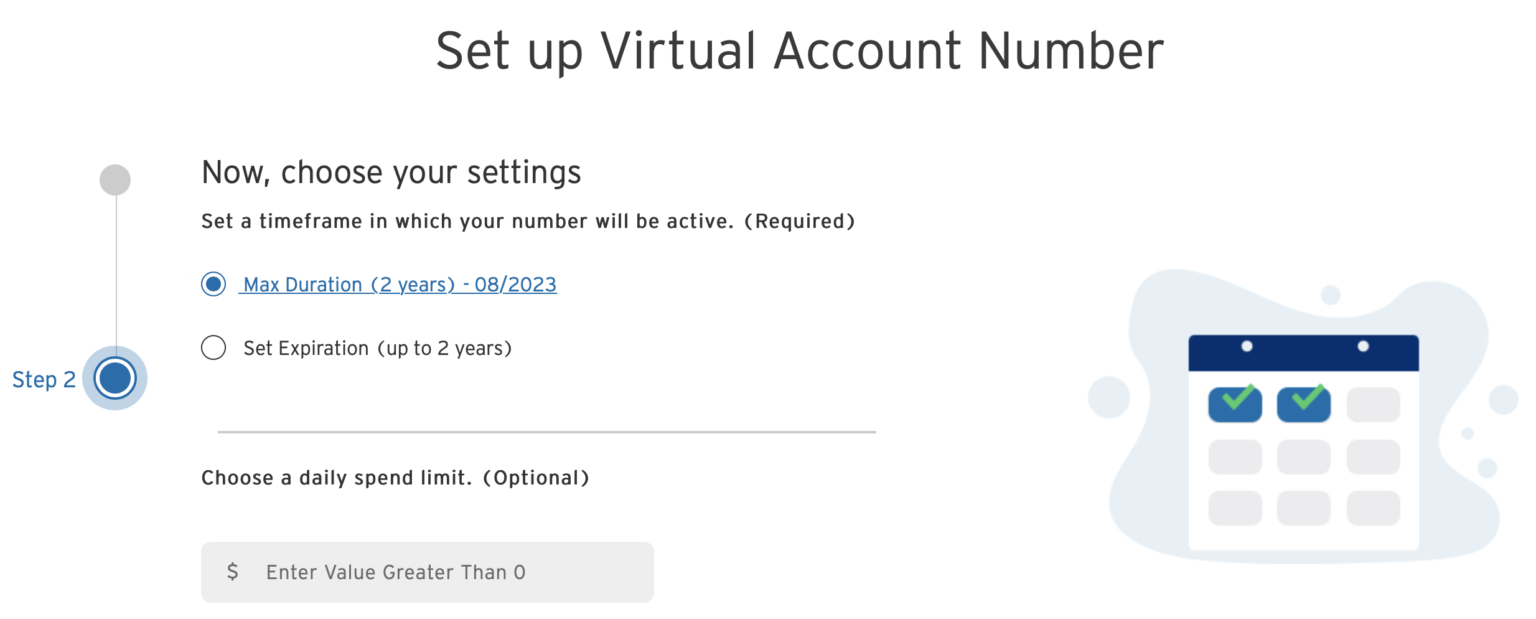This screenshot has height=619, width=1536.
Task: Click the Choose a daily spend limit label
Action: click(x=394, y=477)
